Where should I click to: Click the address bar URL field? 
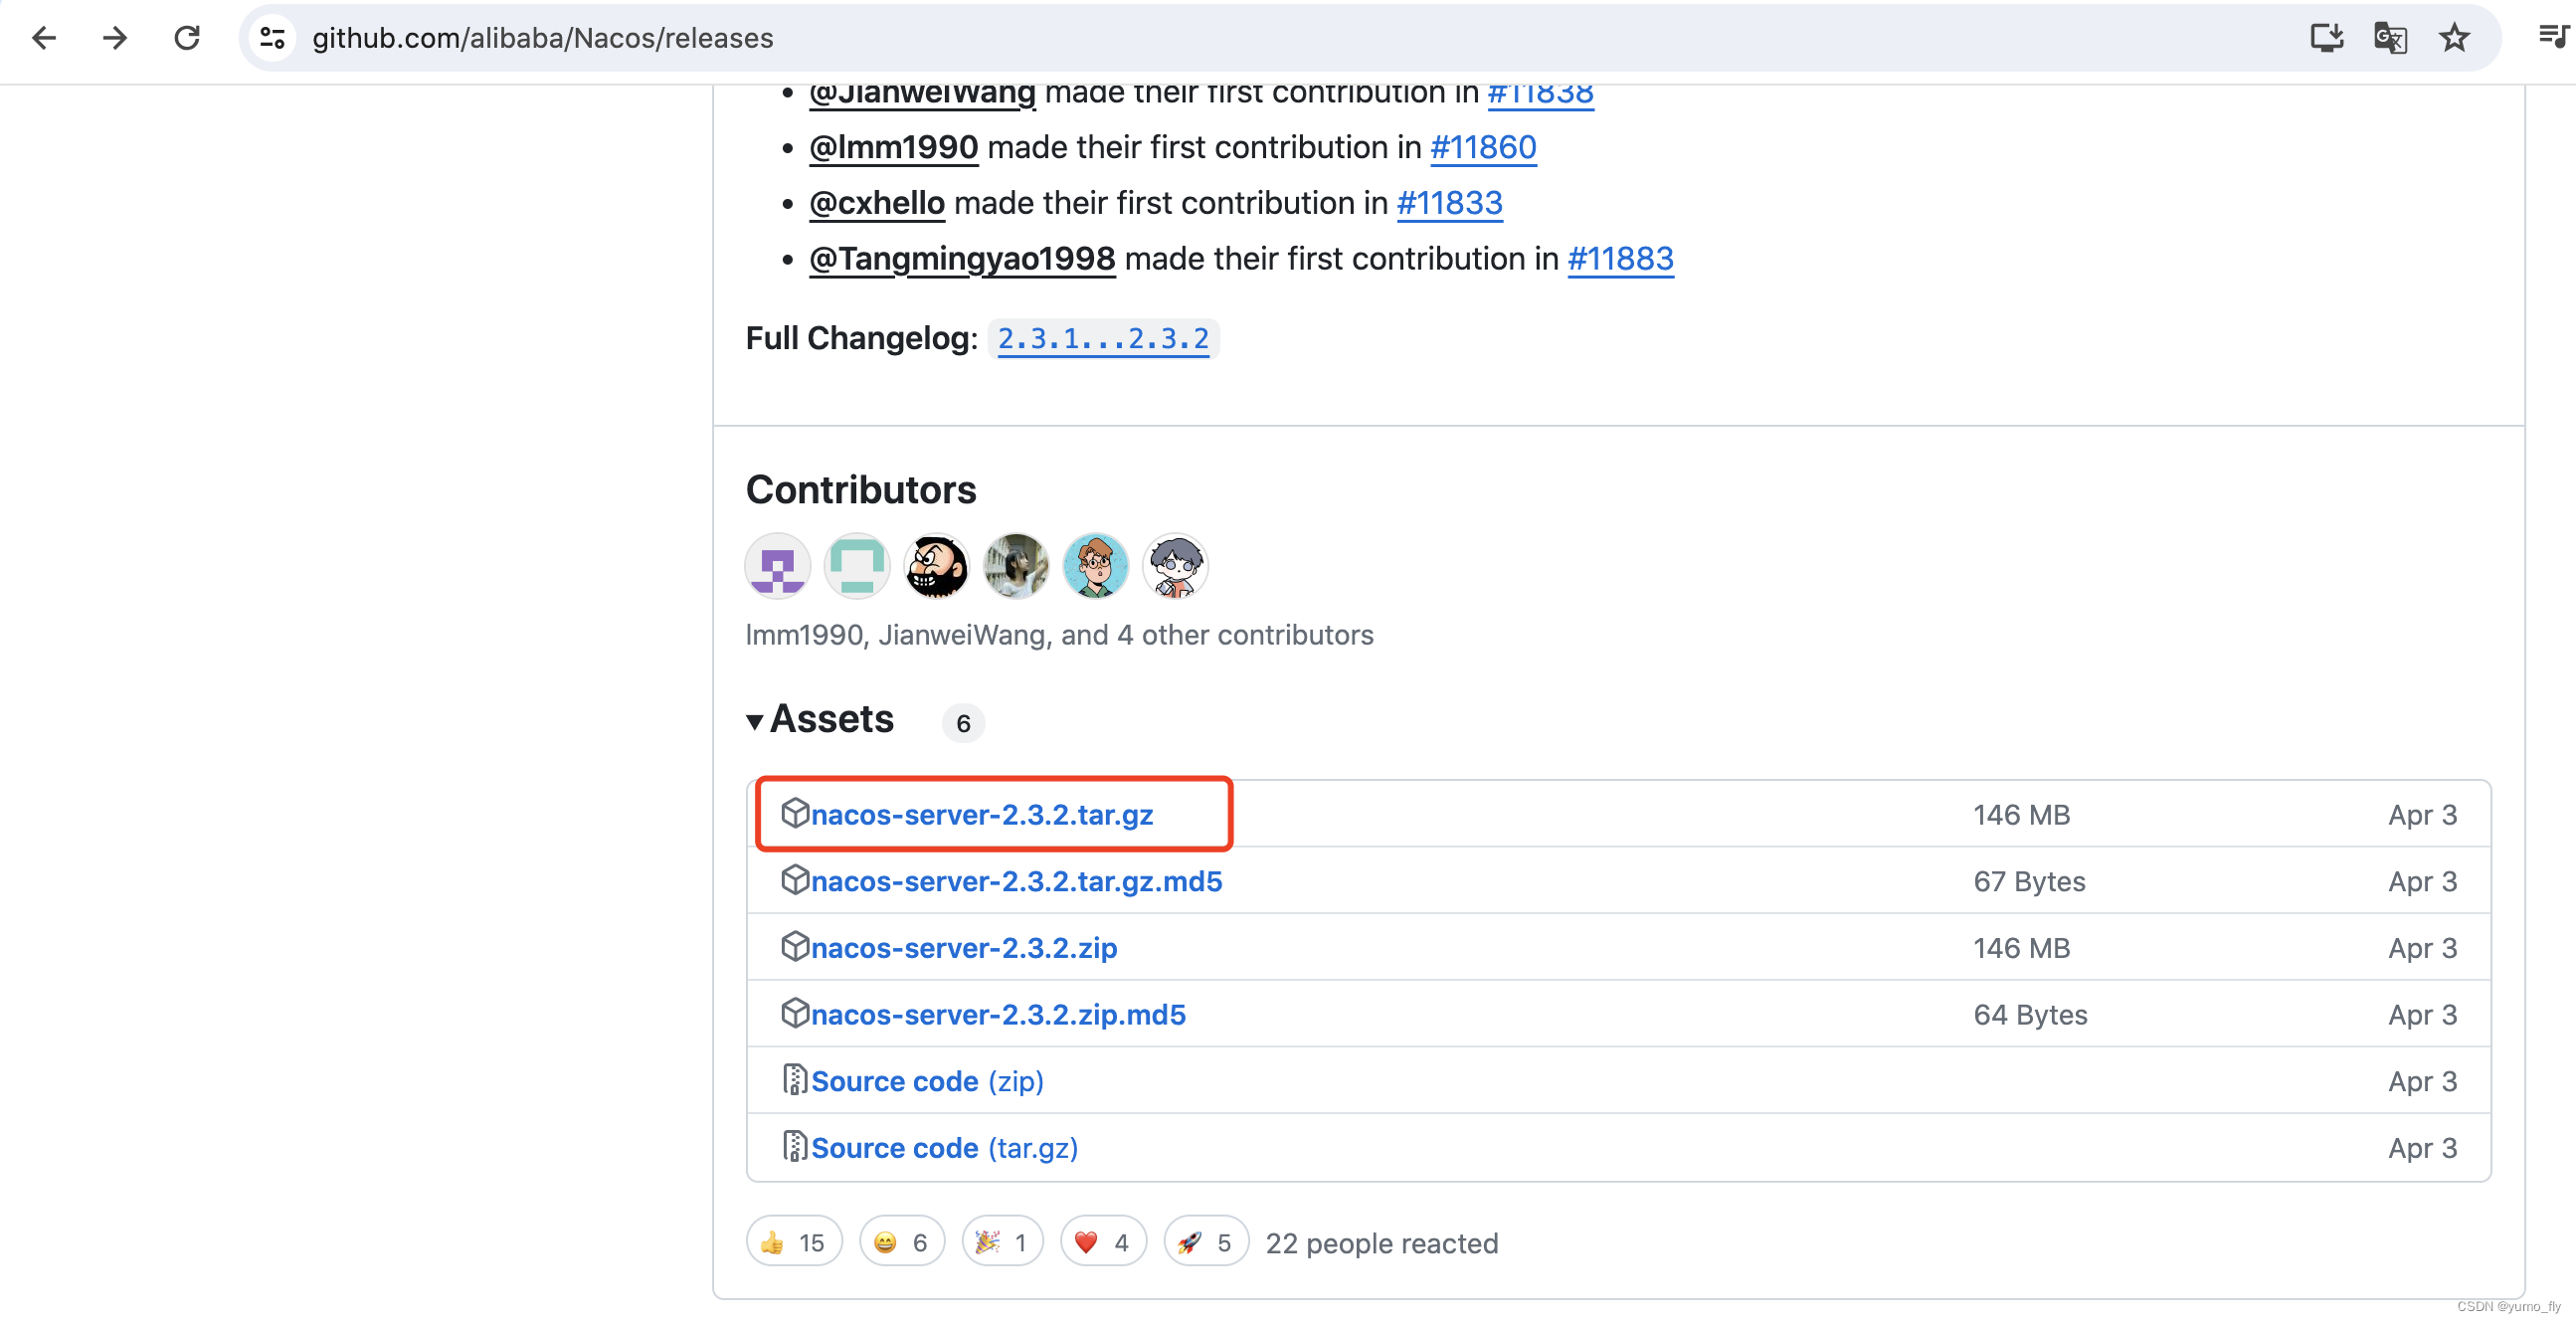[1200, 38]
